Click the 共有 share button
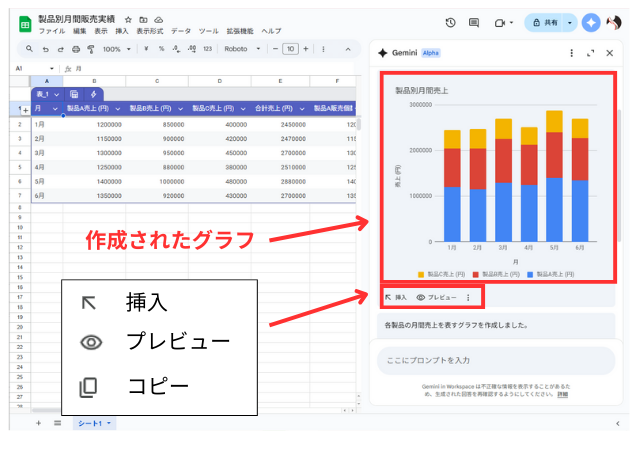 549,22
